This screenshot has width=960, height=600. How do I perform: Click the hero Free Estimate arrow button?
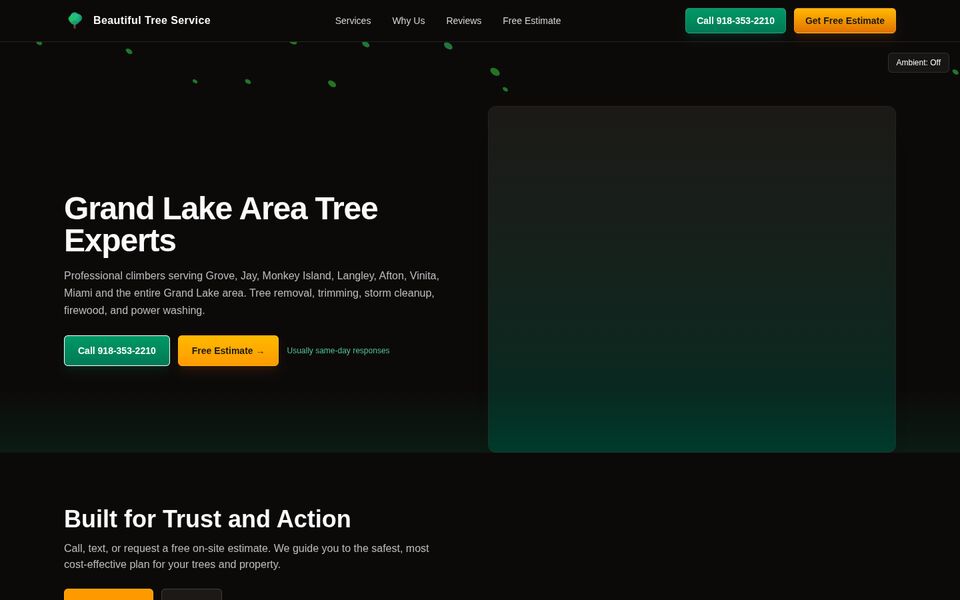228,351
